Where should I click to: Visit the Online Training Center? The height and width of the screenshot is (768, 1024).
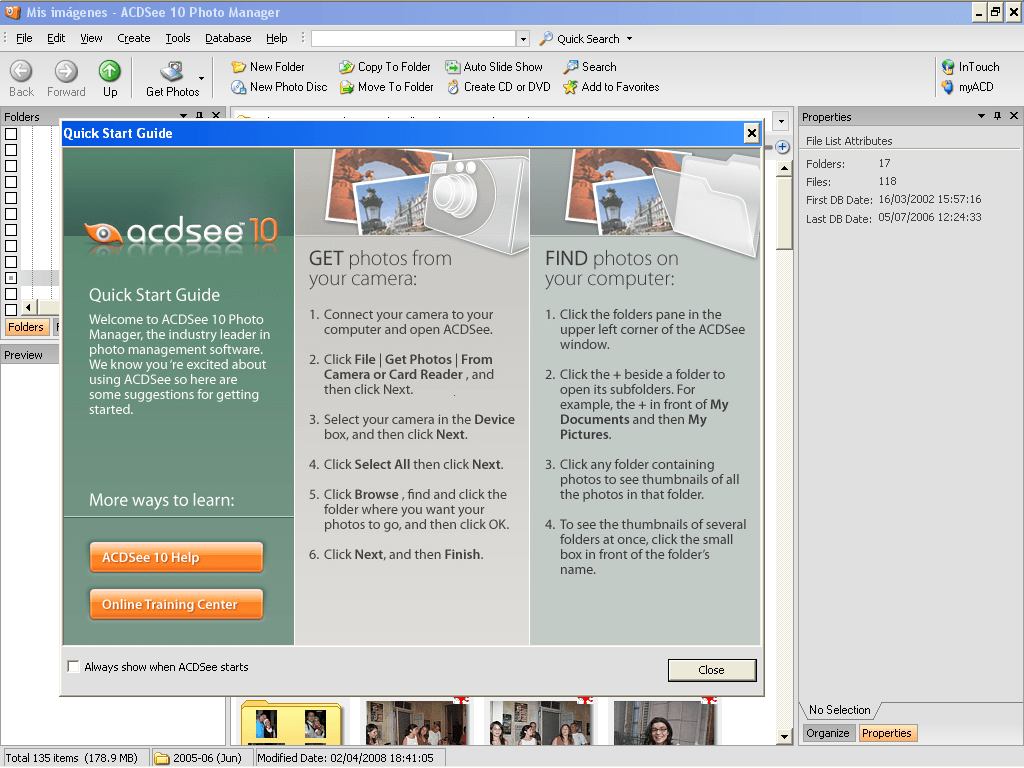176,604
